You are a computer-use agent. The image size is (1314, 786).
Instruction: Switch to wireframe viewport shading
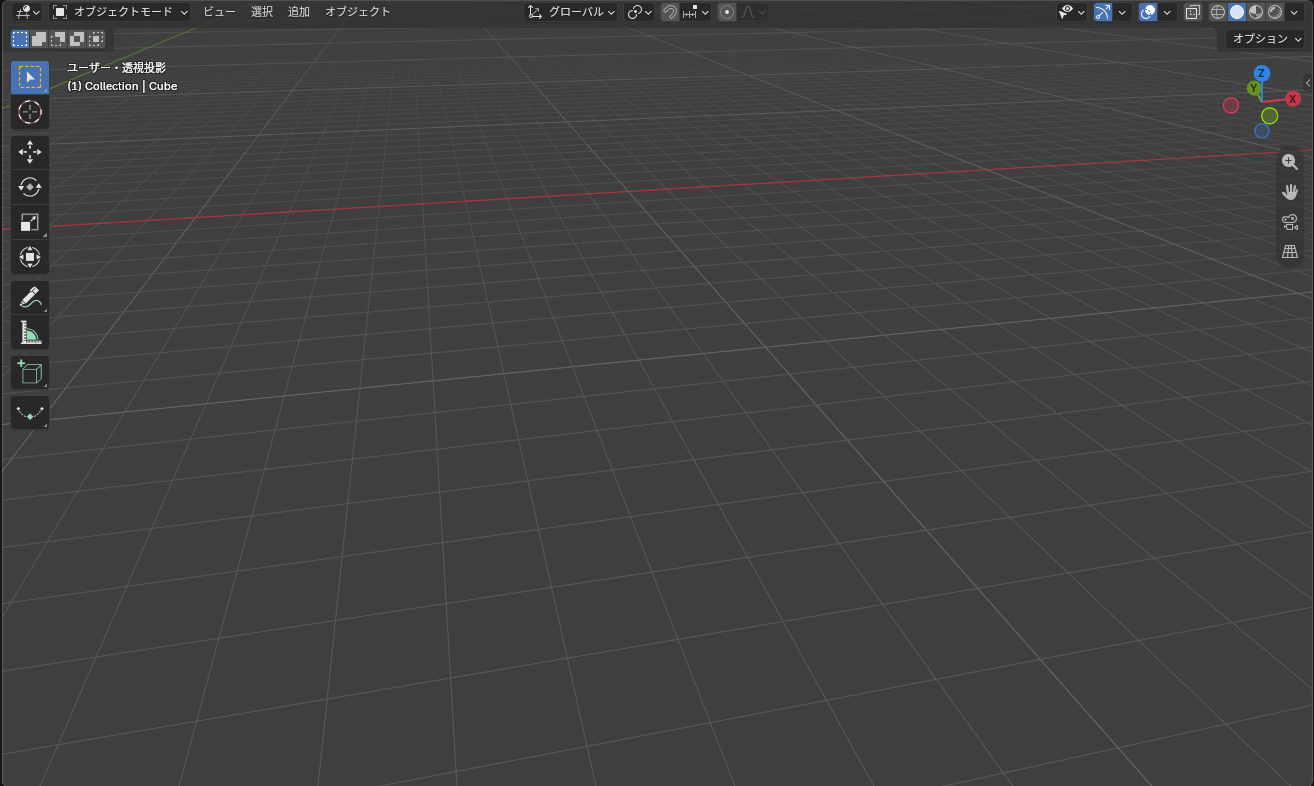point(1218,12)
